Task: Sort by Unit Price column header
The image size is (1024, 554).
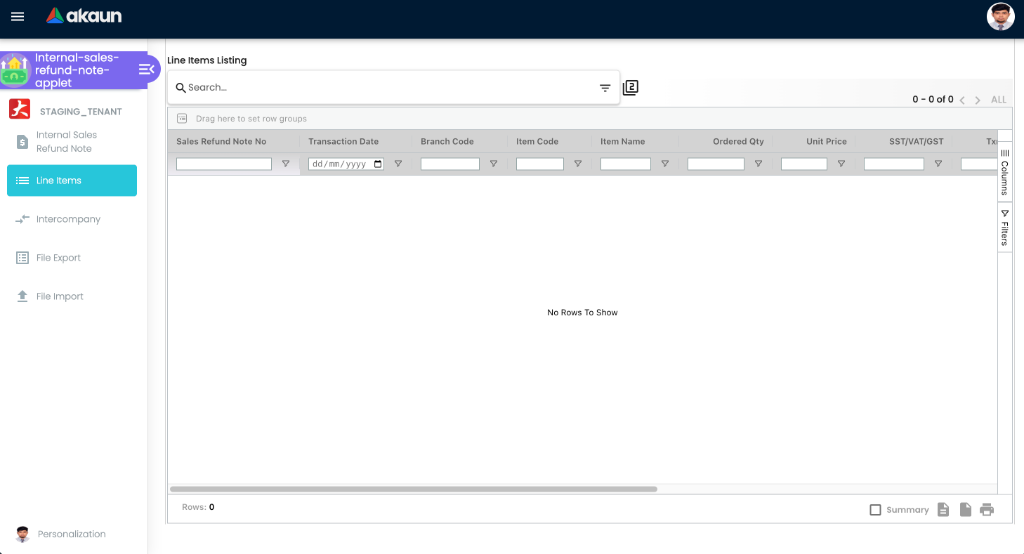Action: coord(826,141)
